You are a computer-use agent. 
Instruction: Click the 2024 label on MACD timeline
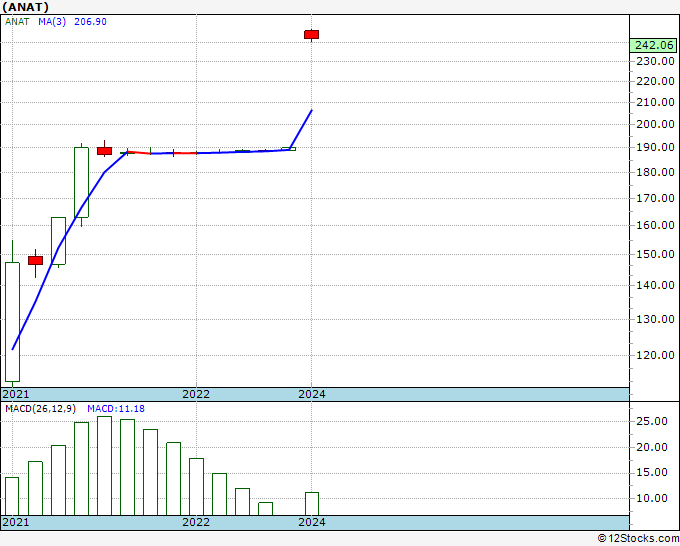coord(312,522)
